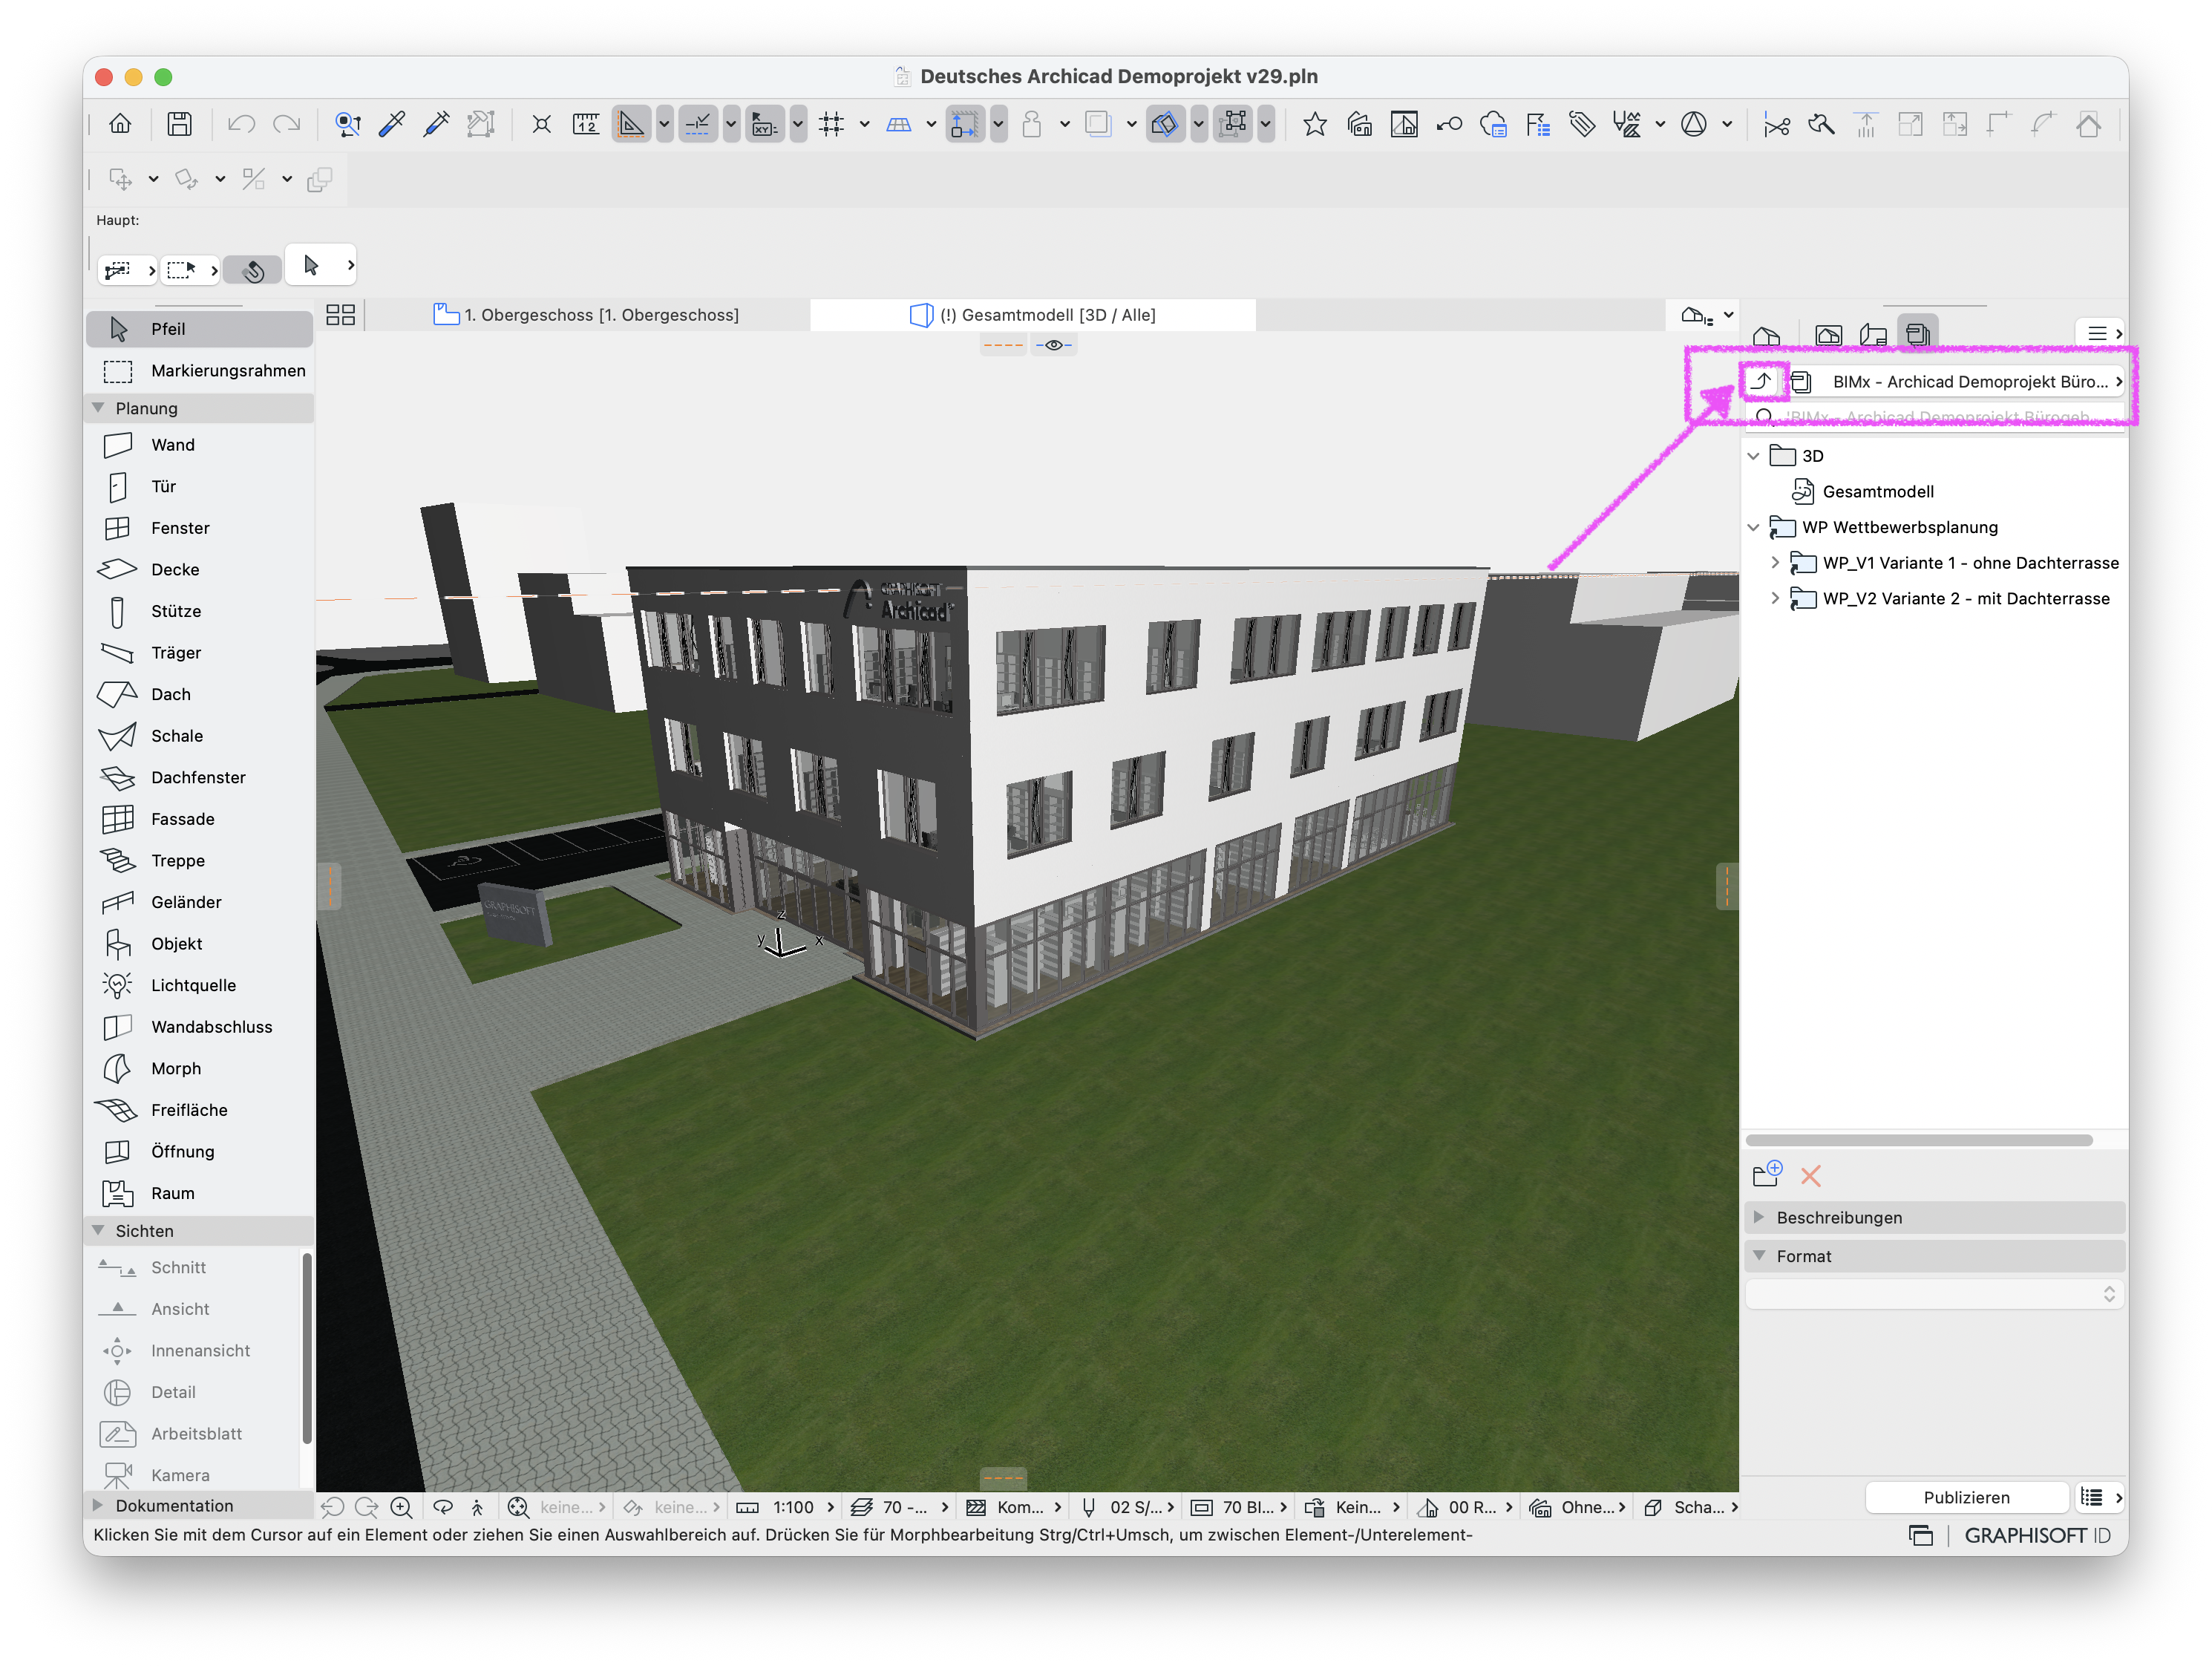The height and width of the screenshot is (1666, 2212).
Task: Delete item with red X icon
Action: [x=1811, y=1175]
